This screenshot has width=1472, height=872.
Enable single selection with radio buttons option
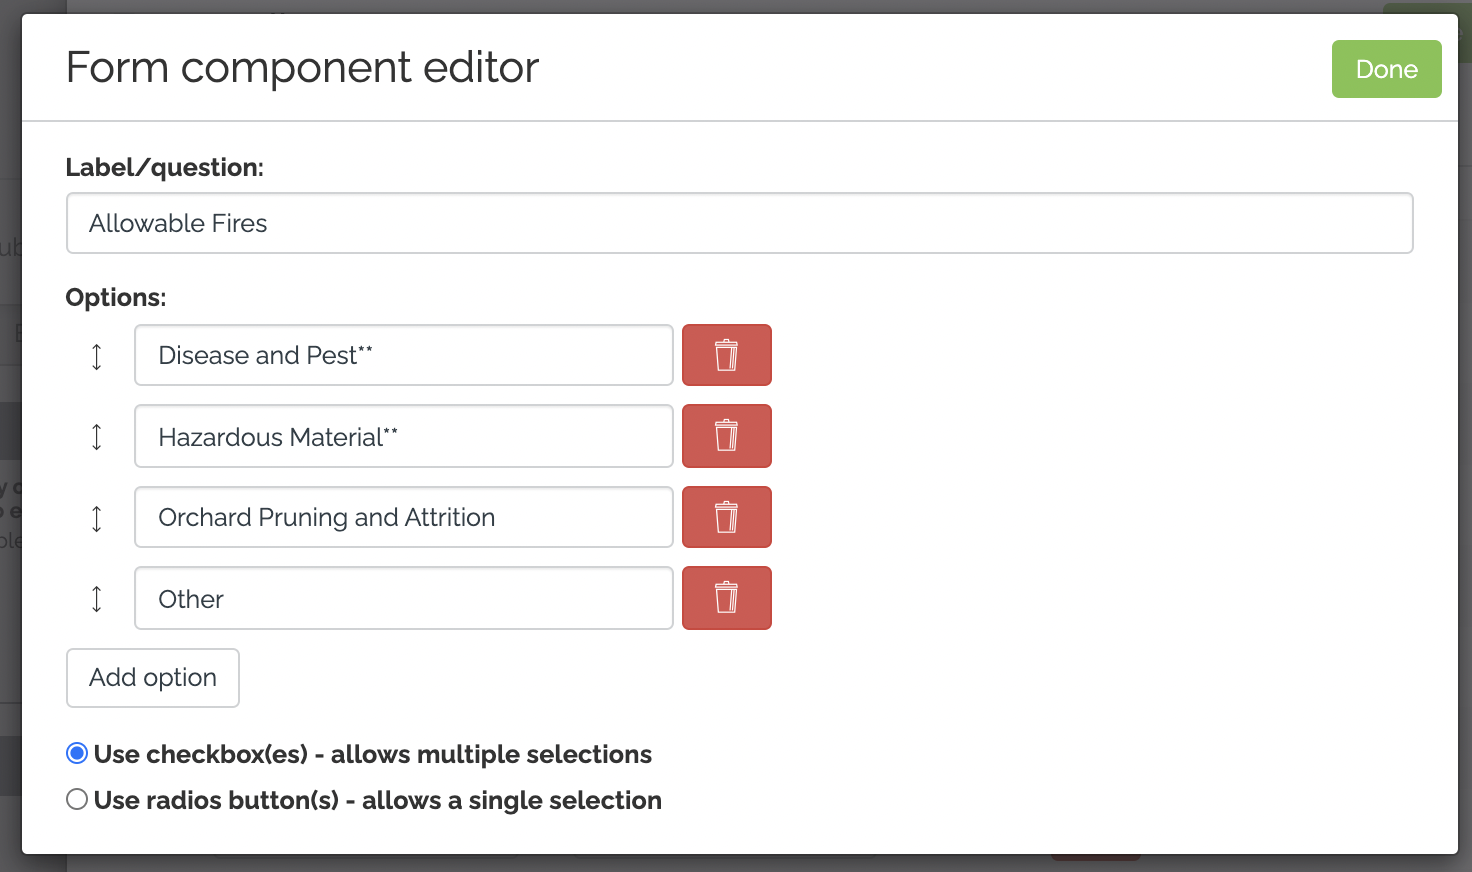[76, 799]
